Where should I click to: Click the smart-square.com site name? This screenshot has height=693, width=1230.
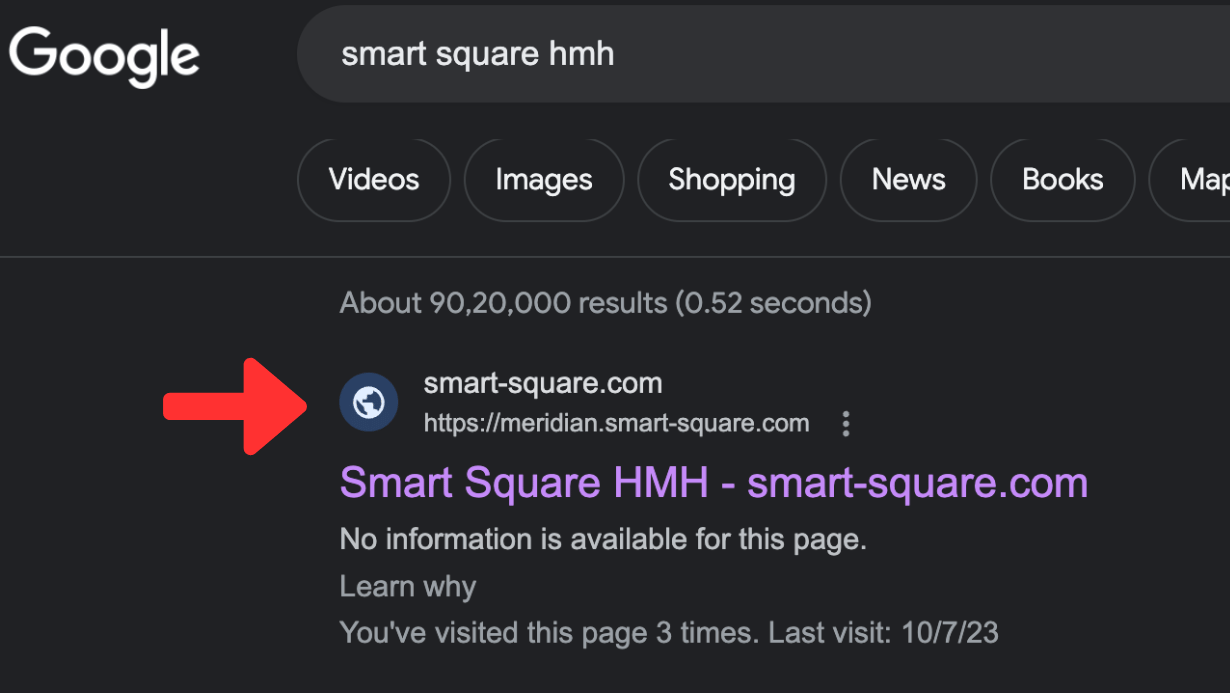click(x=542, y=382)
